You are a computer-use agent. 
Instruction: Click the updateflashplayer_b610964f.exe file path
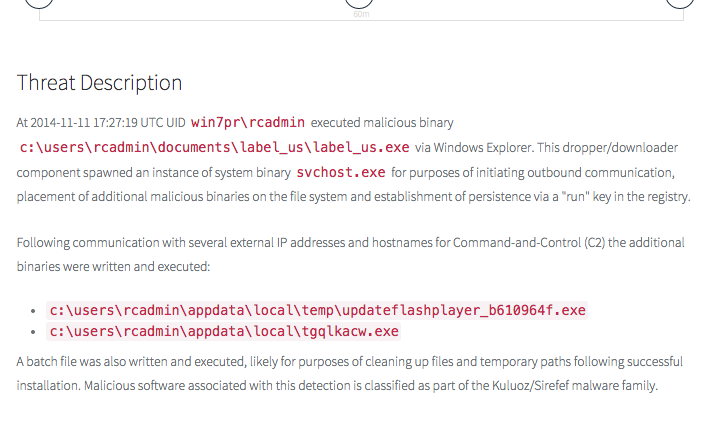click(x=317, y=310)
